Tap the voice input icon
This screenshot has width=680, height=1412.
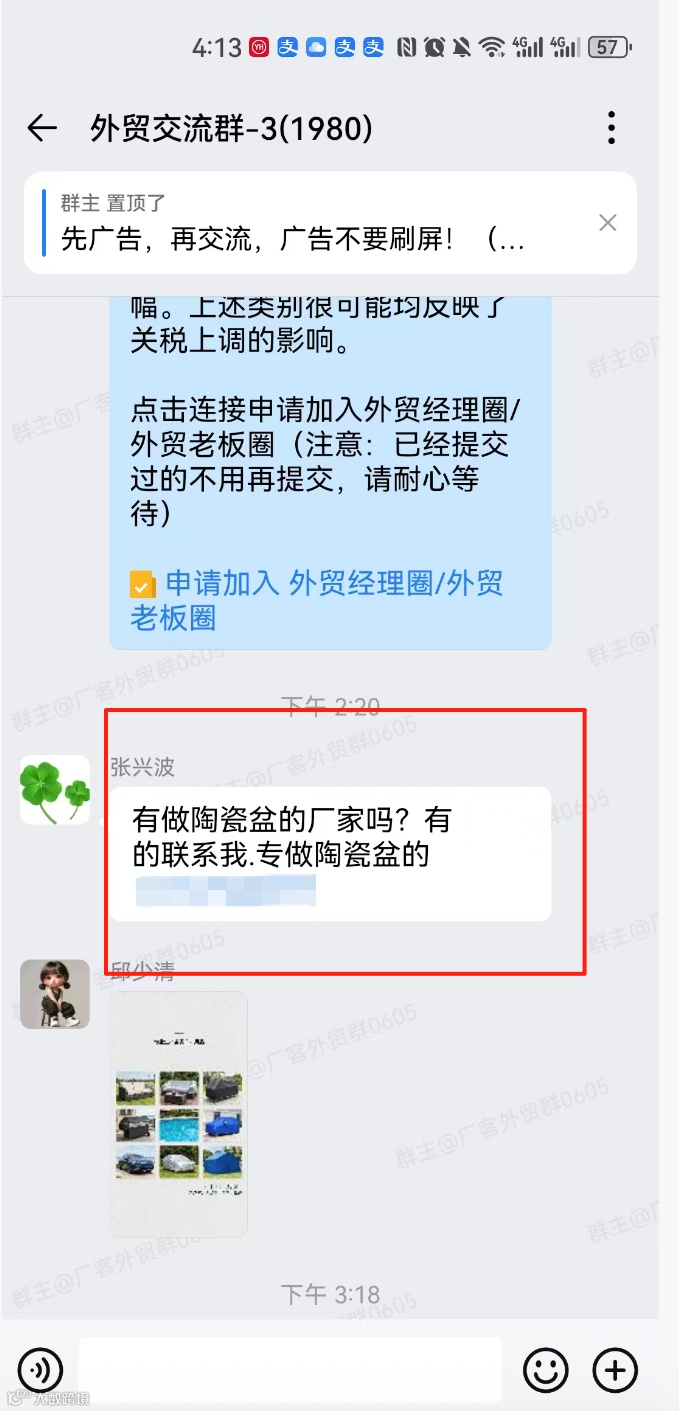click(40, 1369)
